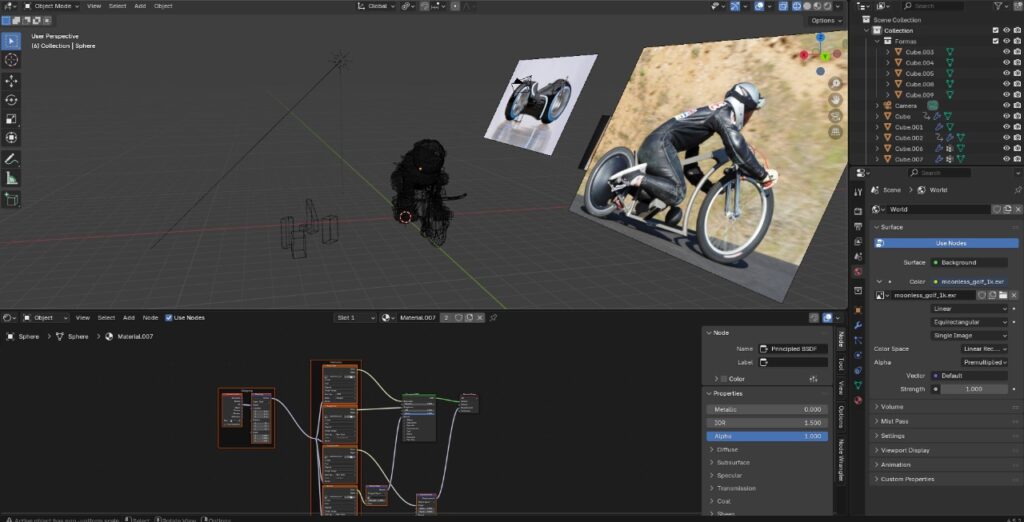Toggle the Use Nodes checkbox in node editor
Screen dimensions: 1024x522
(x=169, y=317)
